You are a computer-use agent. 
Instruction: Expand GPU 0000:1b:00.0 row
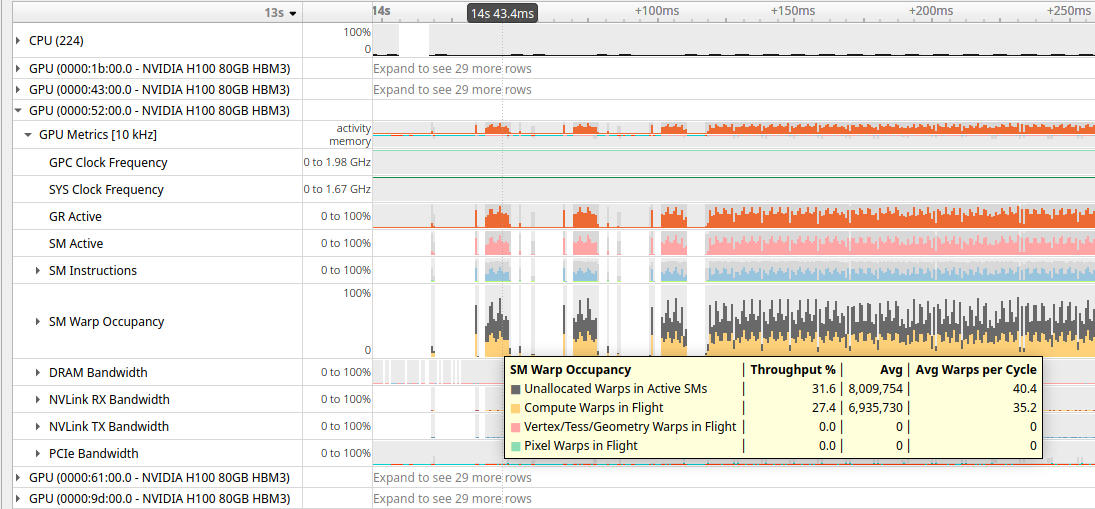tap(18, 68)
